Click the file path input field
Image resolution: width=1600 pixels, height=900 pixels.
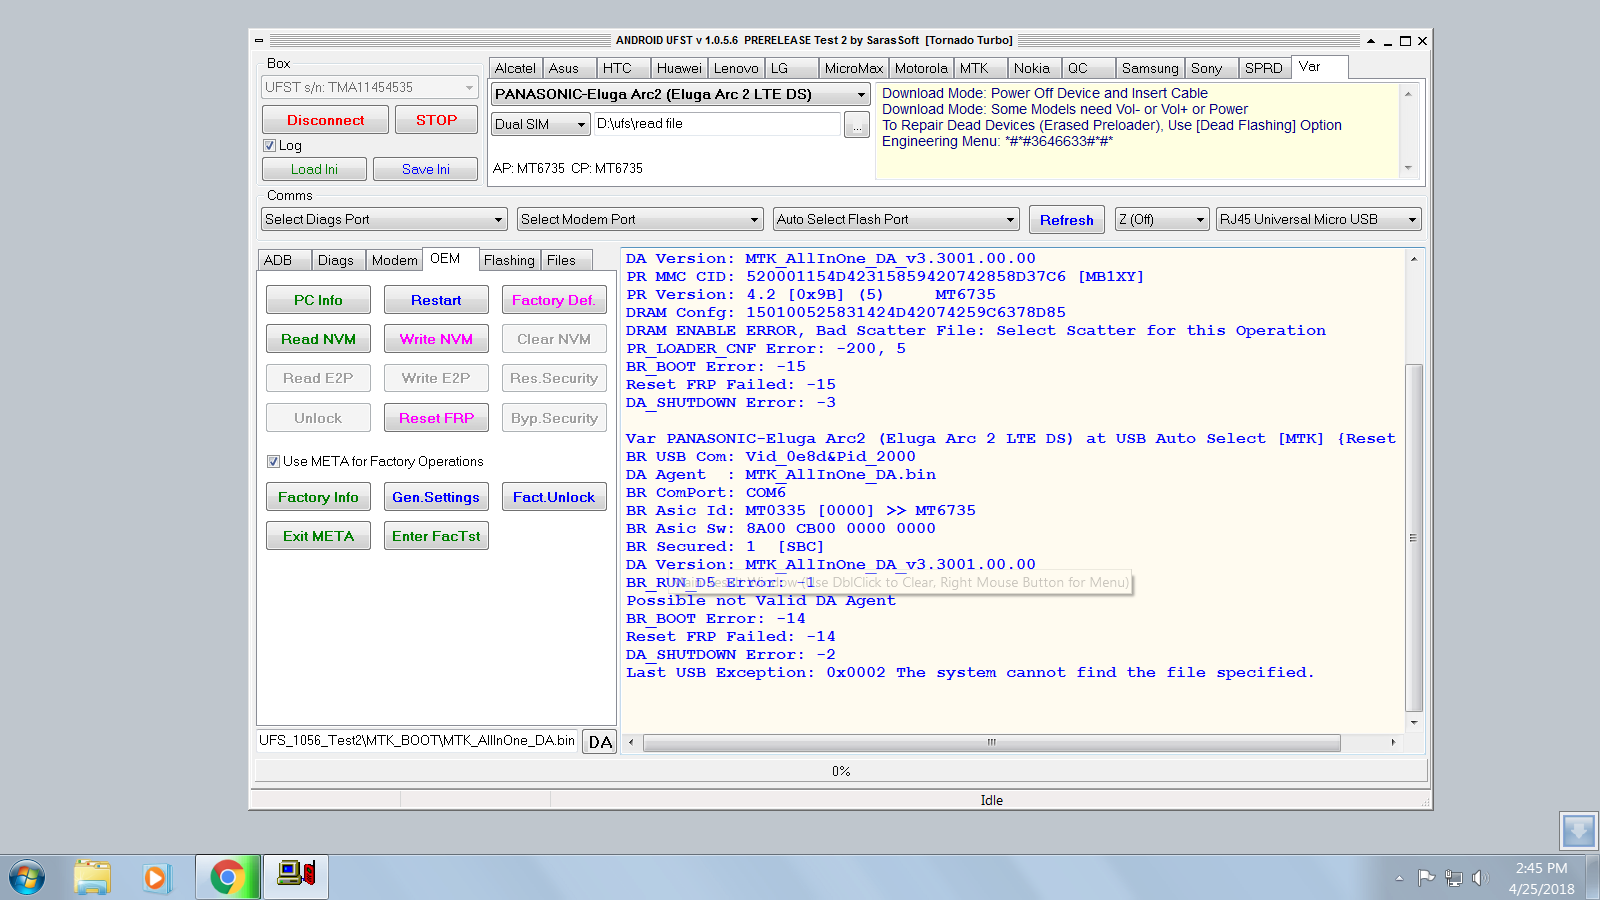(717, 124)
